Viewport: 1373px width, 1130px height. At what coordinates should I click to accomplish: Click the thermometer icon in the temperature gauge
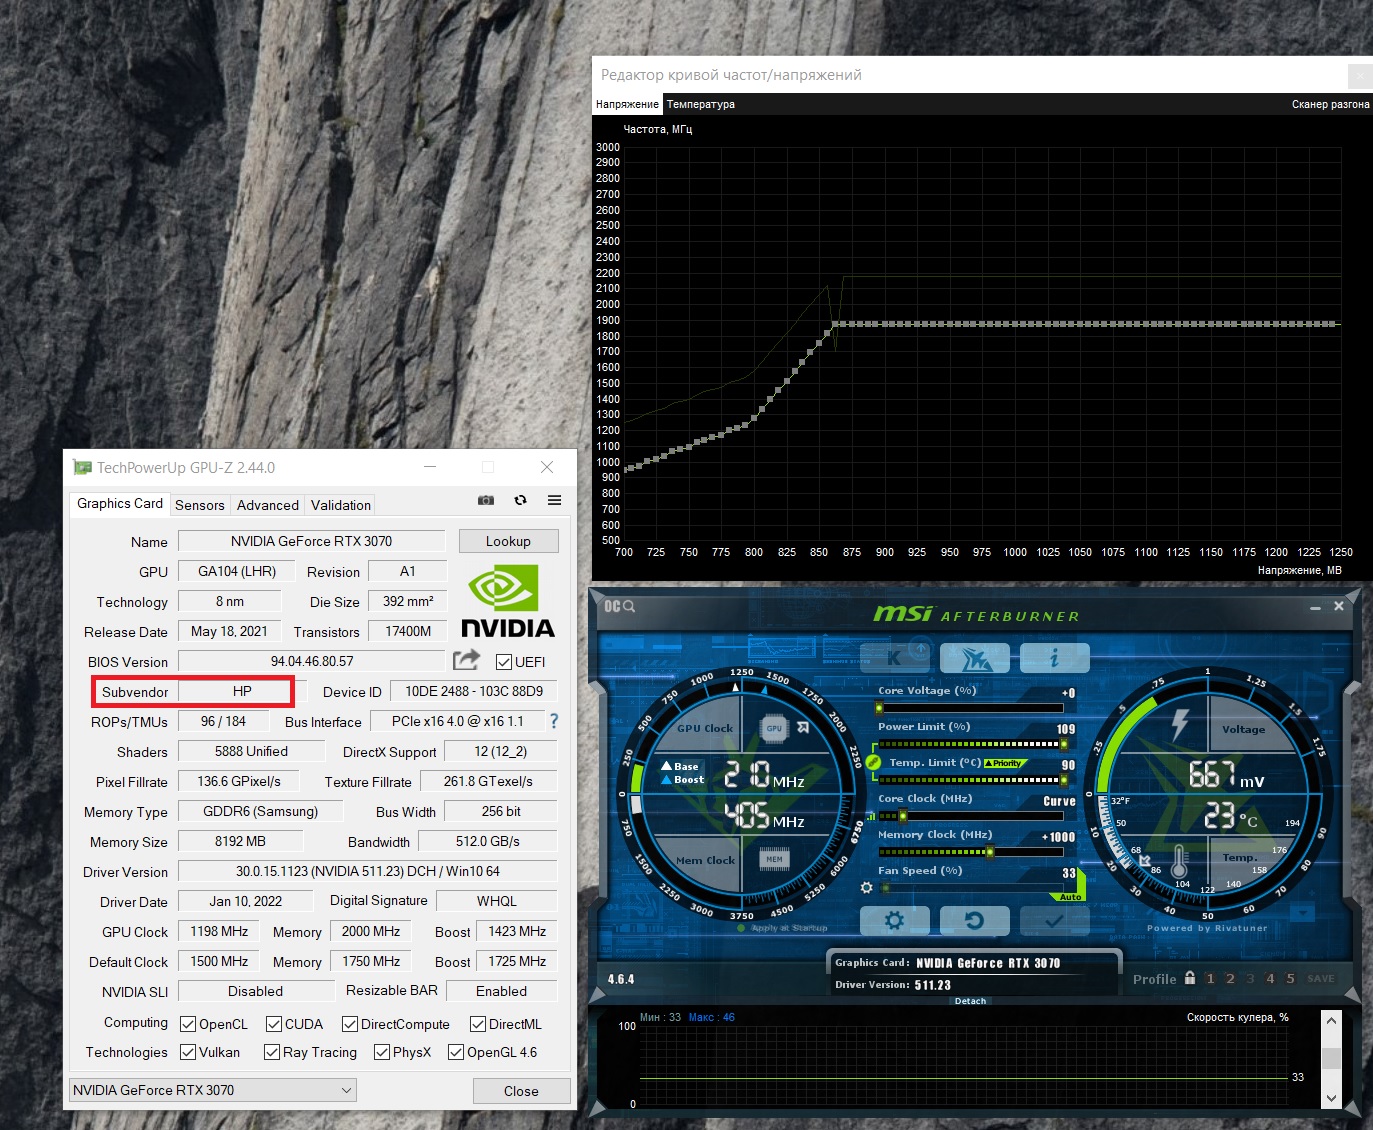[x=1179, y=861]
